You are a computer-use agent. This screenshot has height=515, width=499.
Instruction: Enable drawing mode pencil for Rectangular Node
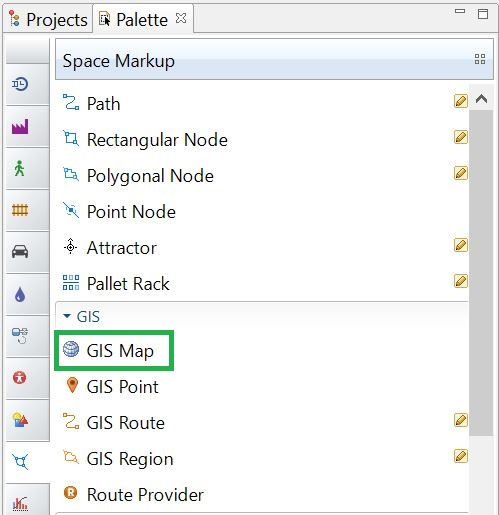pos(461,137)
